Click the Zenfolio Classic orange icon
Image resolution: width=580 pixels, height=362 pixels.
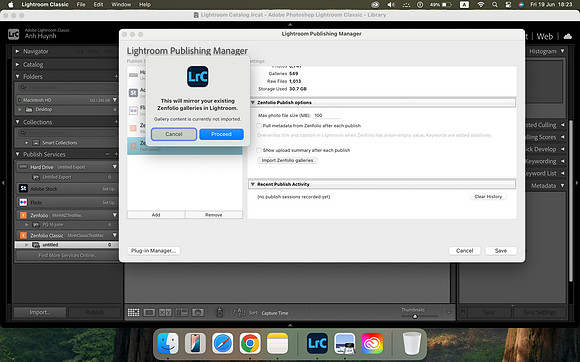pyautogui.click(x=23, y=235)
